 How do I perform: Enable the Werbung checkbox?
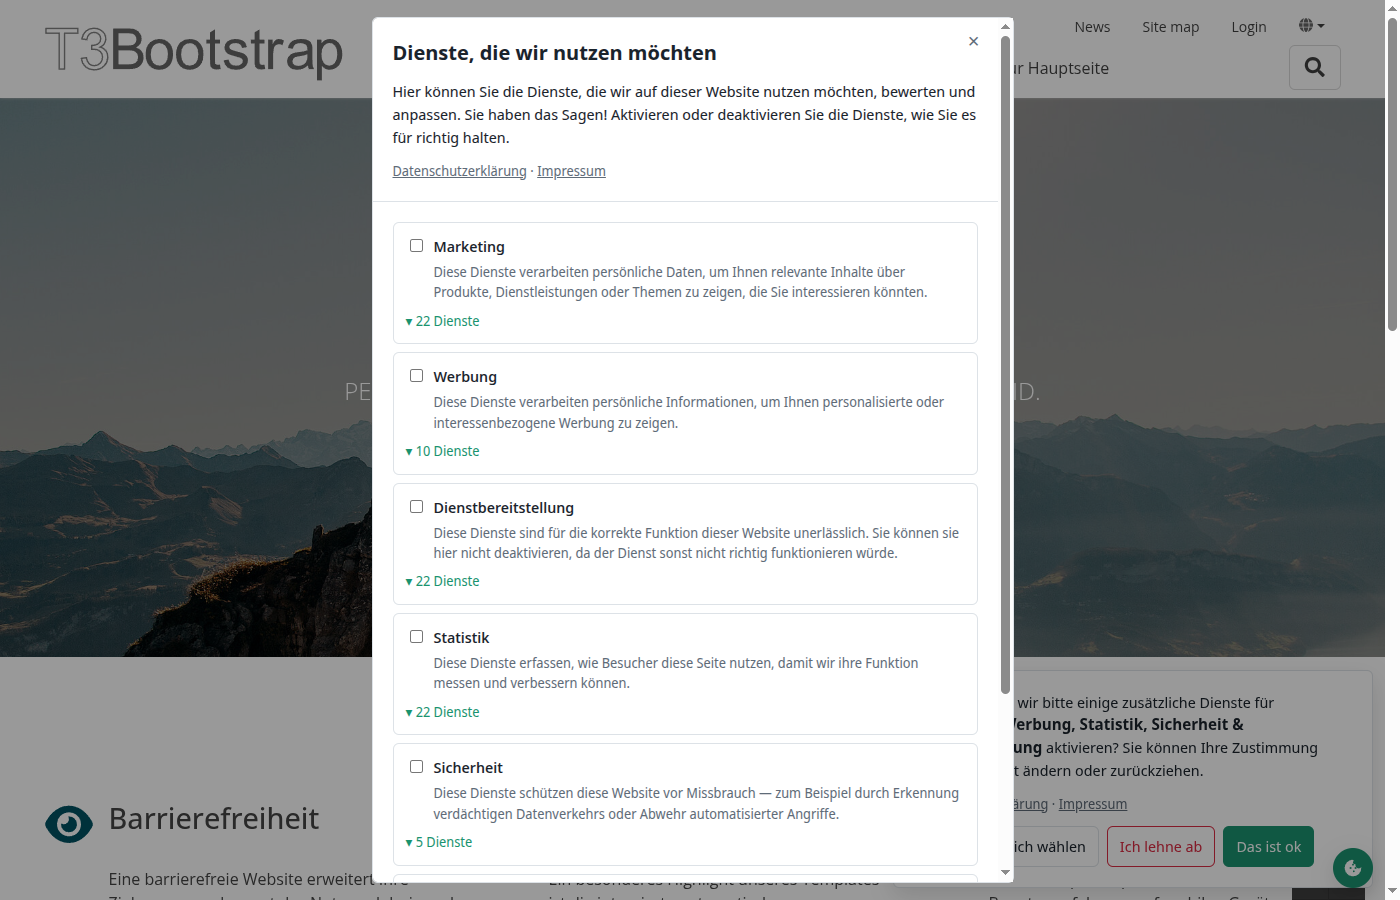click(x=417, y=376)
